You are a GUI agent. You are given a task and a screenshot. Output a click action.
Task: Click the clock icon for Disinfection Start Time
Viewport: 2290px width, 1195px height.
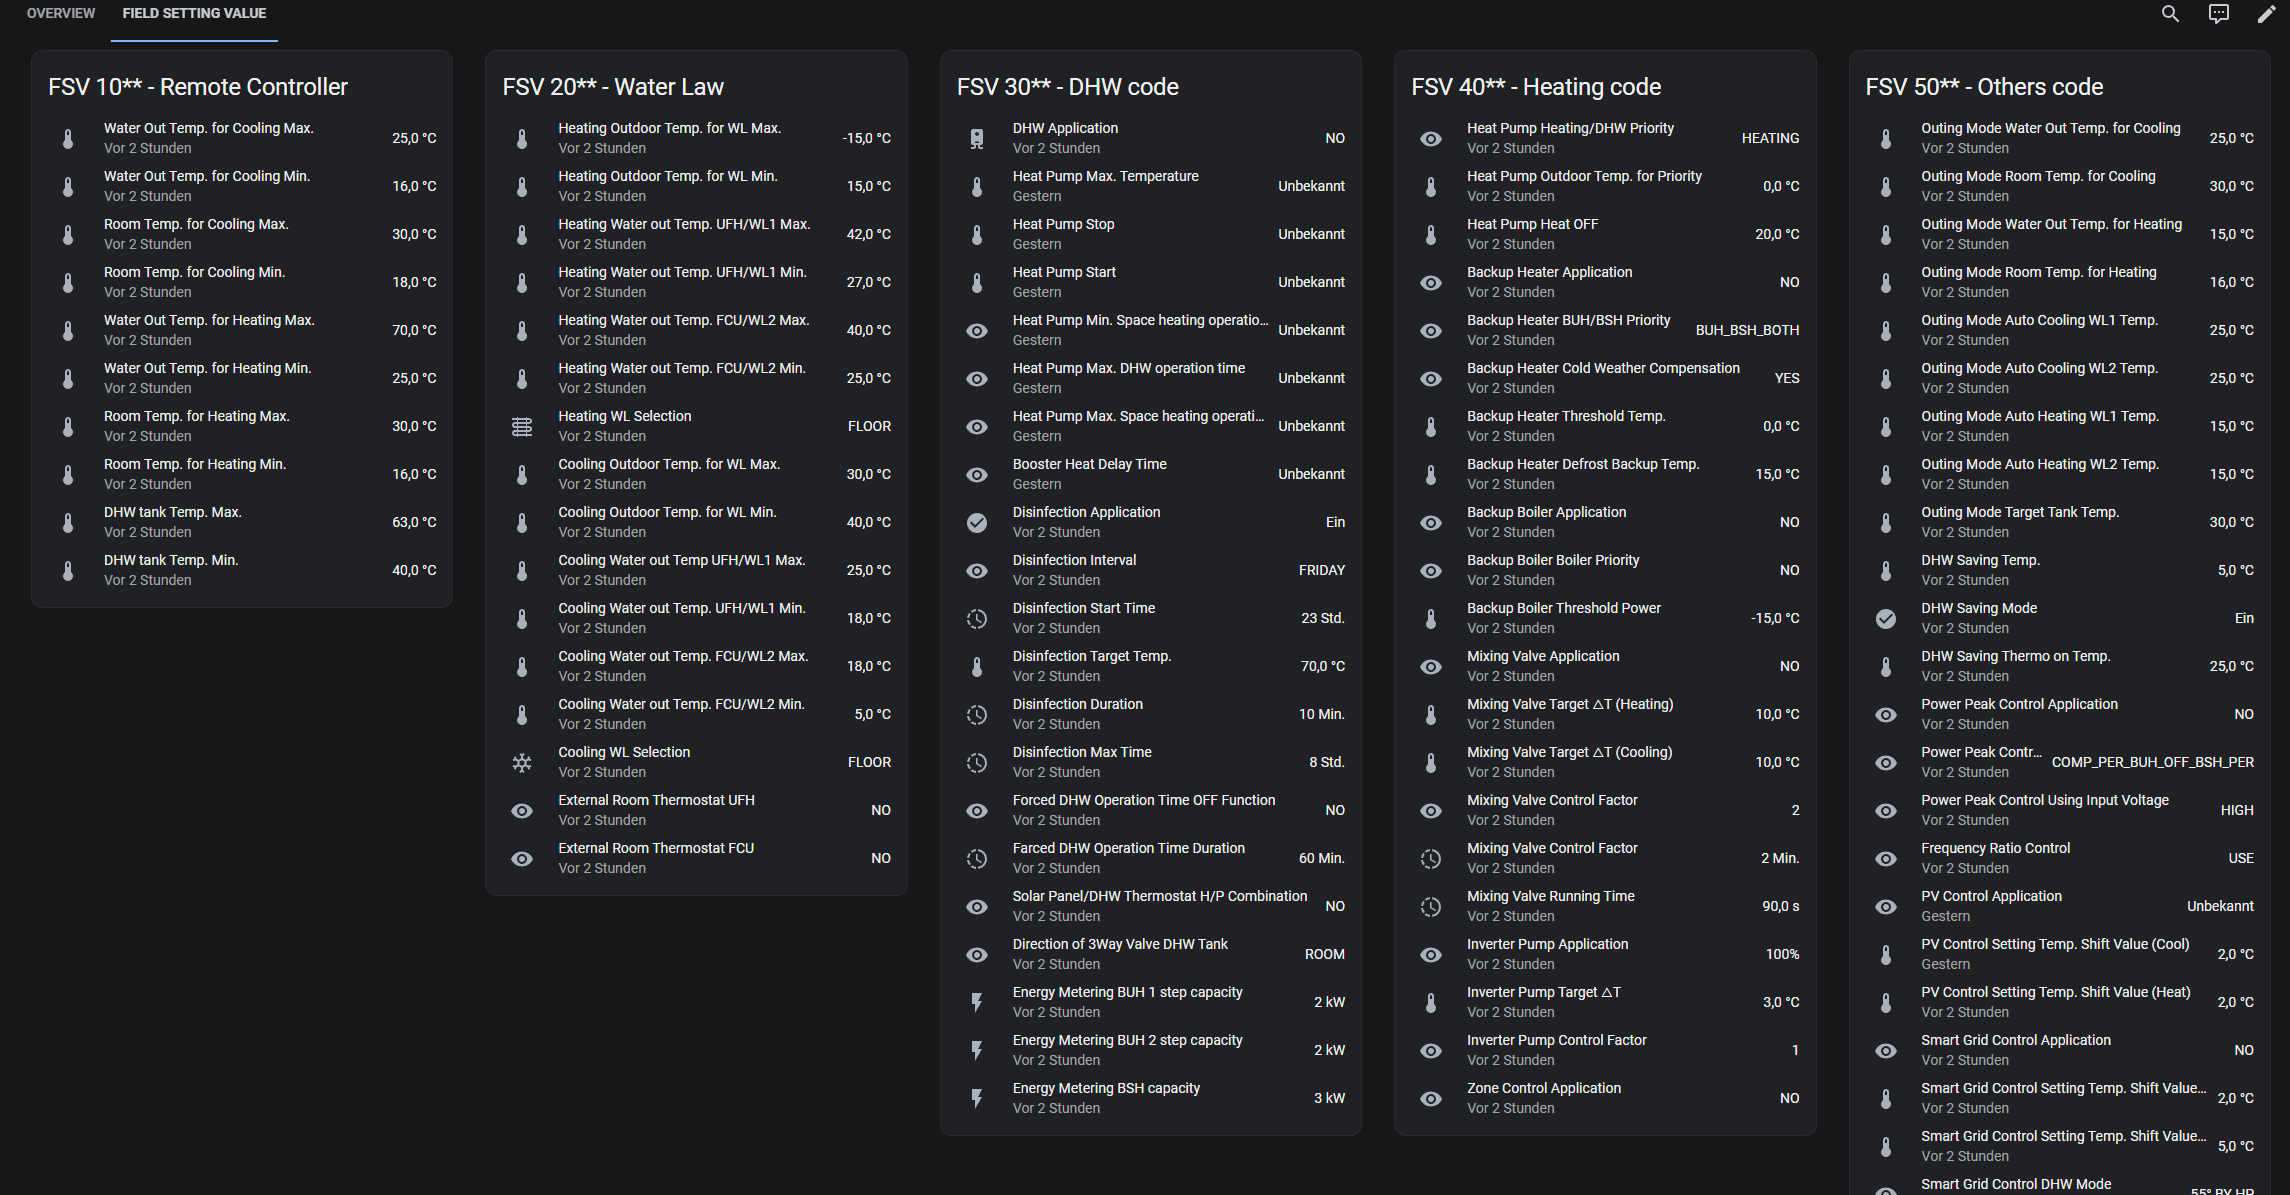click(x=977, y=619)
